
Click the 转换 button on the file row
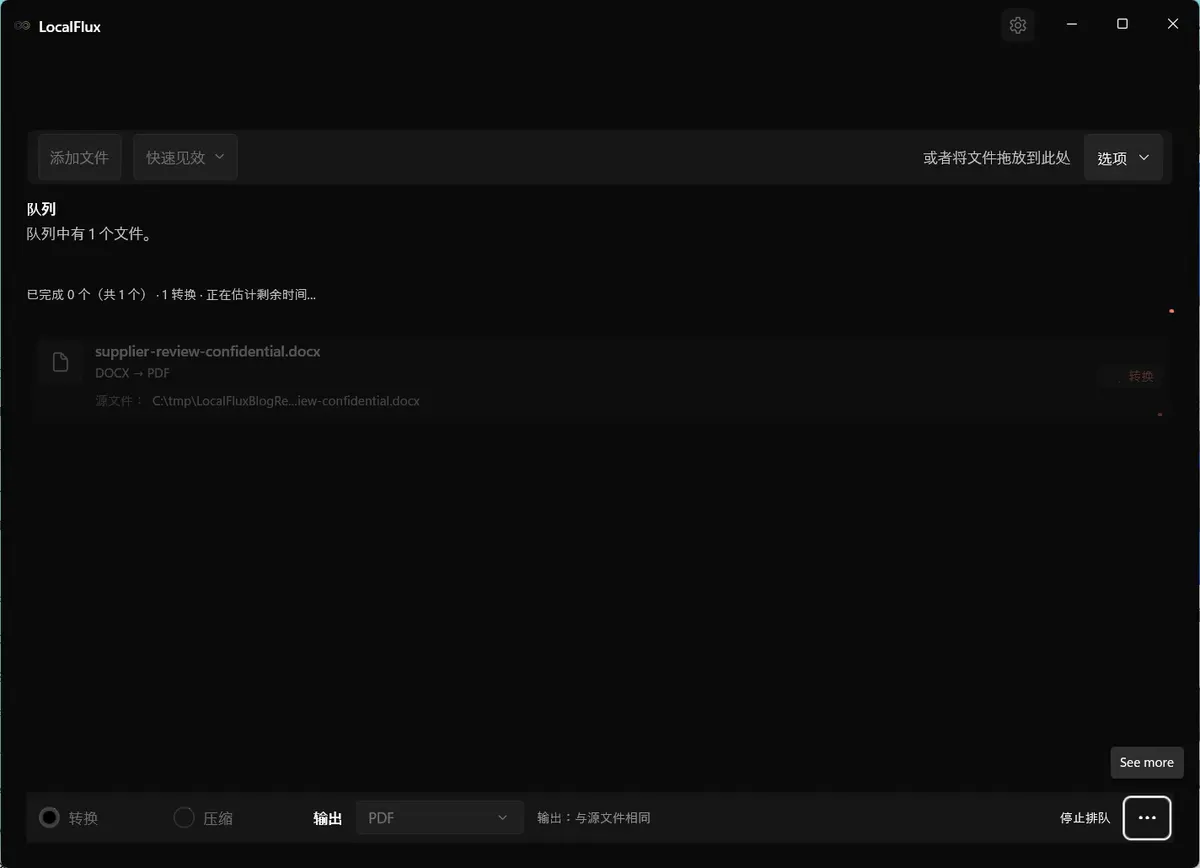[1133, 376]
